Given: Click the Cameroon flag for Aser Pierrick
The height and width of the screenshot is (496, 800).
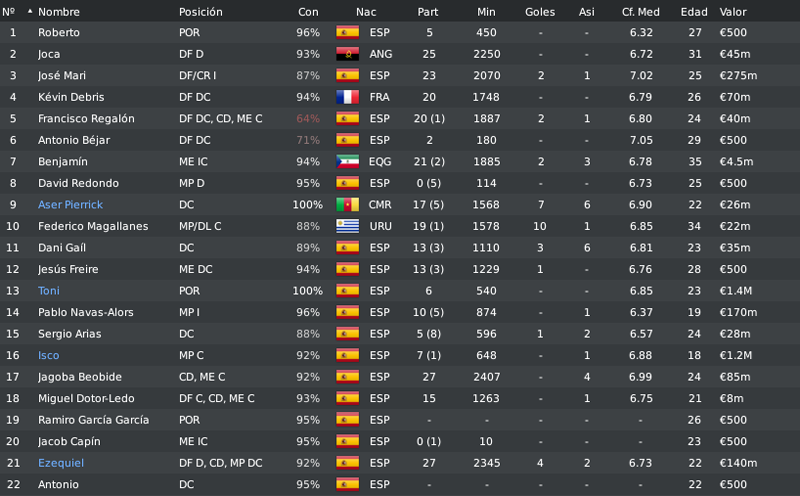Looking at the screenshot, I should [x=347, y=204].
